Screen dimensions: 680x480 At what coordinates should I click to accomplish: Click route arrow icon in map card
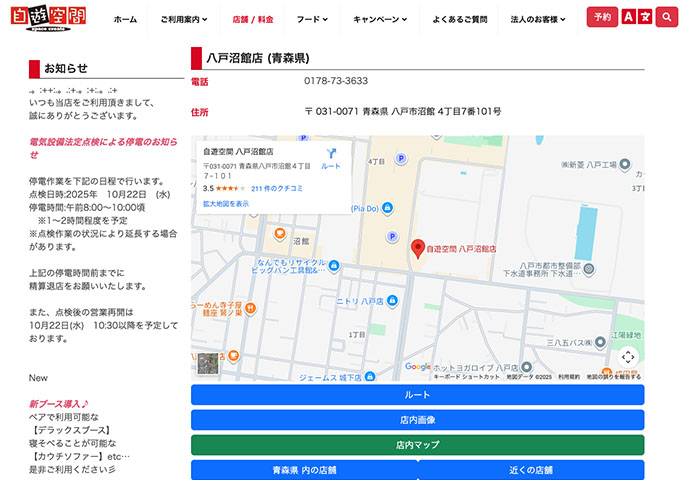pyautogui.click(x=331, y=153)
